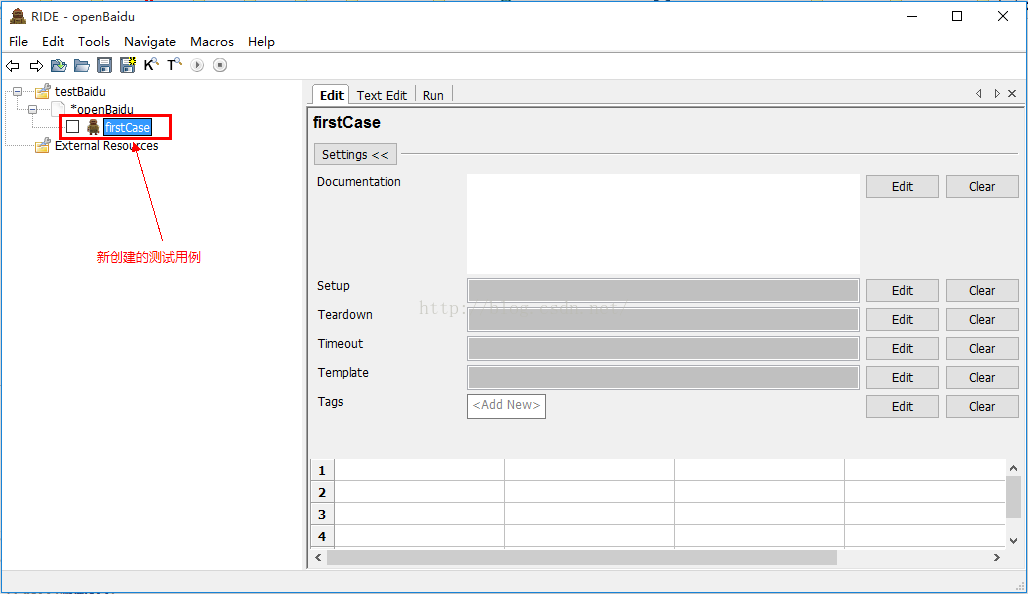Collapse the Settings section
Screen dimensions: 1028x594
point(355,155)
